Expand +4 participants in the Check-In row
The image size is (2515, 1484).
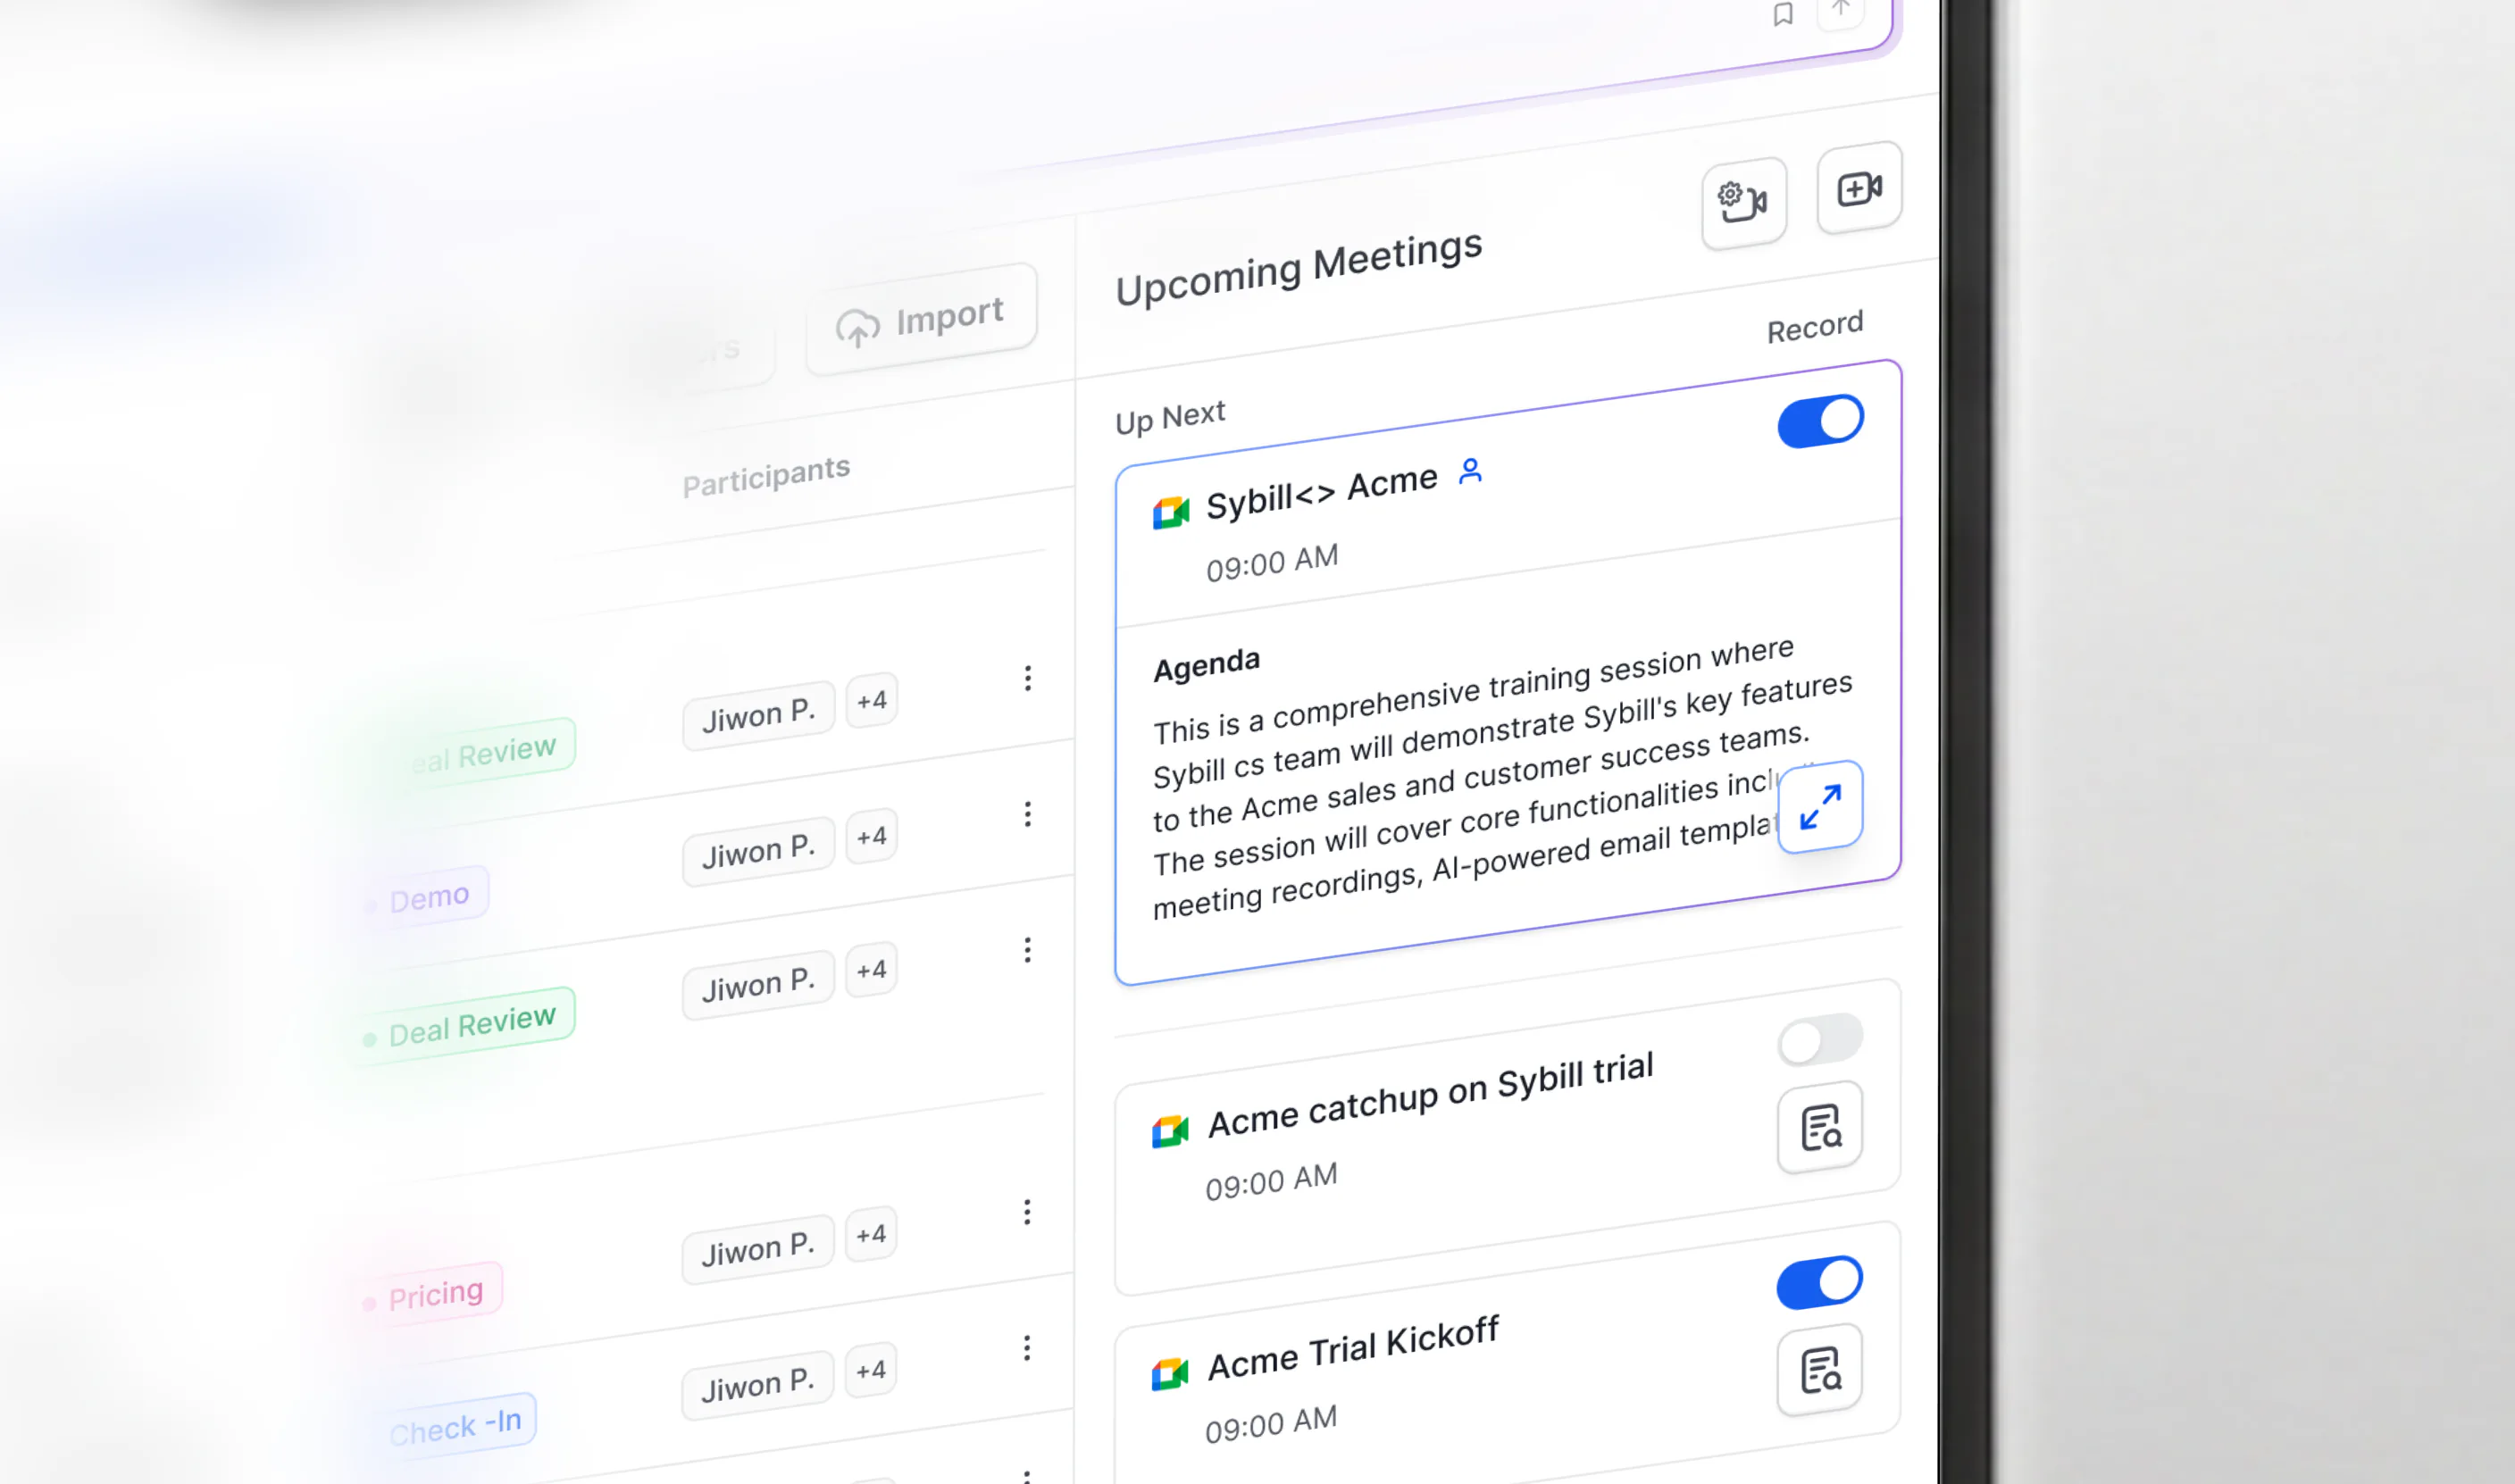(871, 1370)
